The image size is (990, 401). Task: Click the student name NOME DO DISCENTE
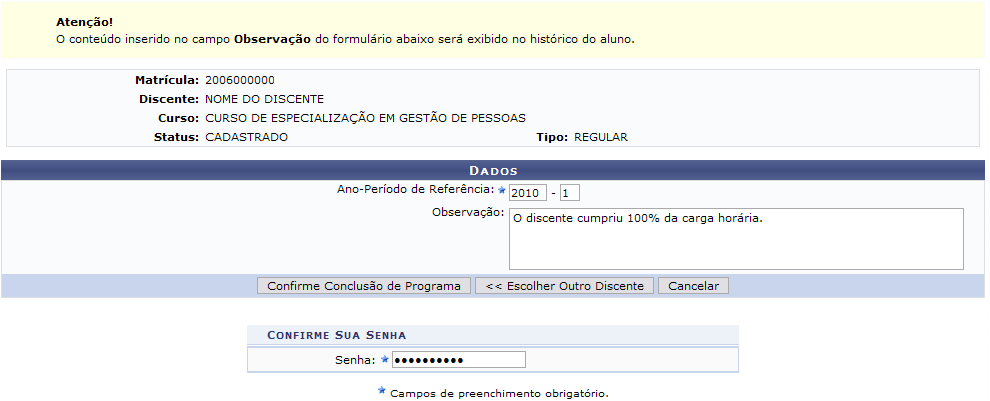tap(264, 99)
